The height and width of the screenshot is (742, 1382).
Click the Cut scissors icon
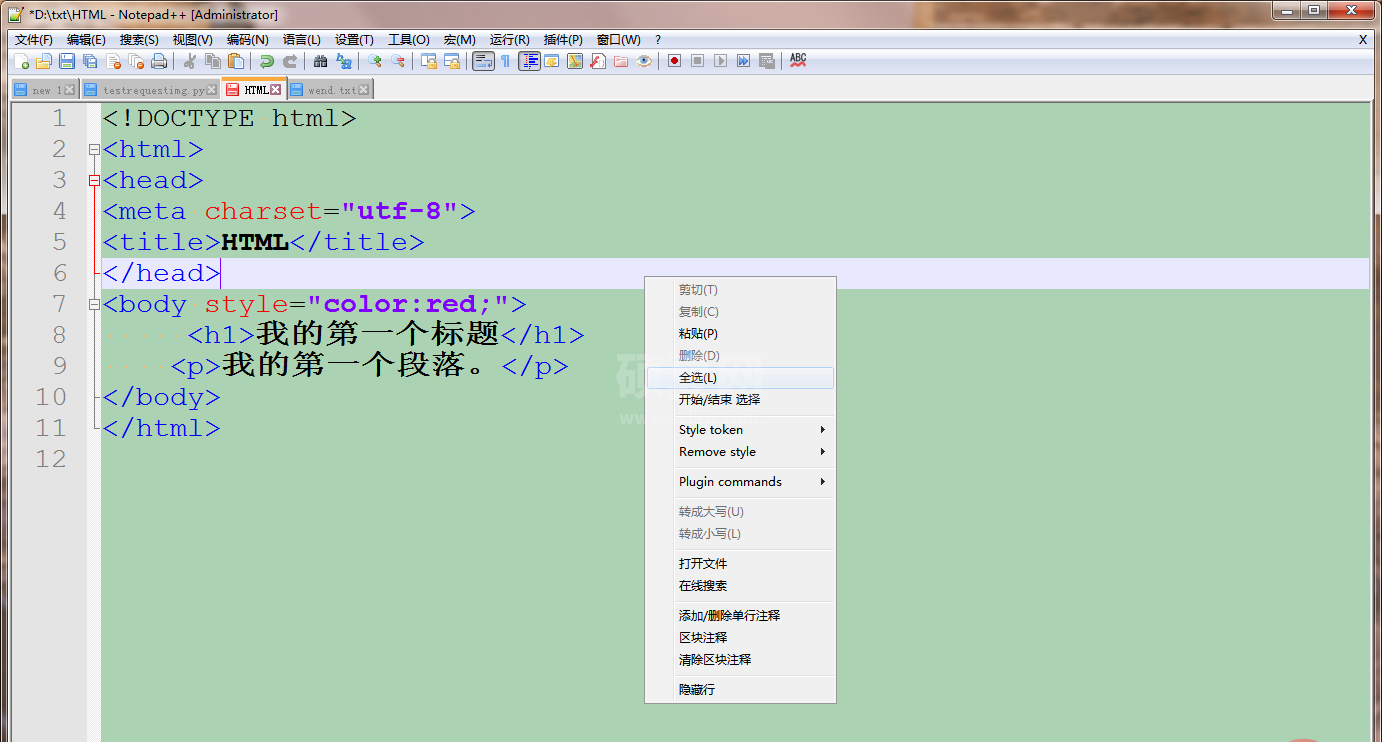190,61
